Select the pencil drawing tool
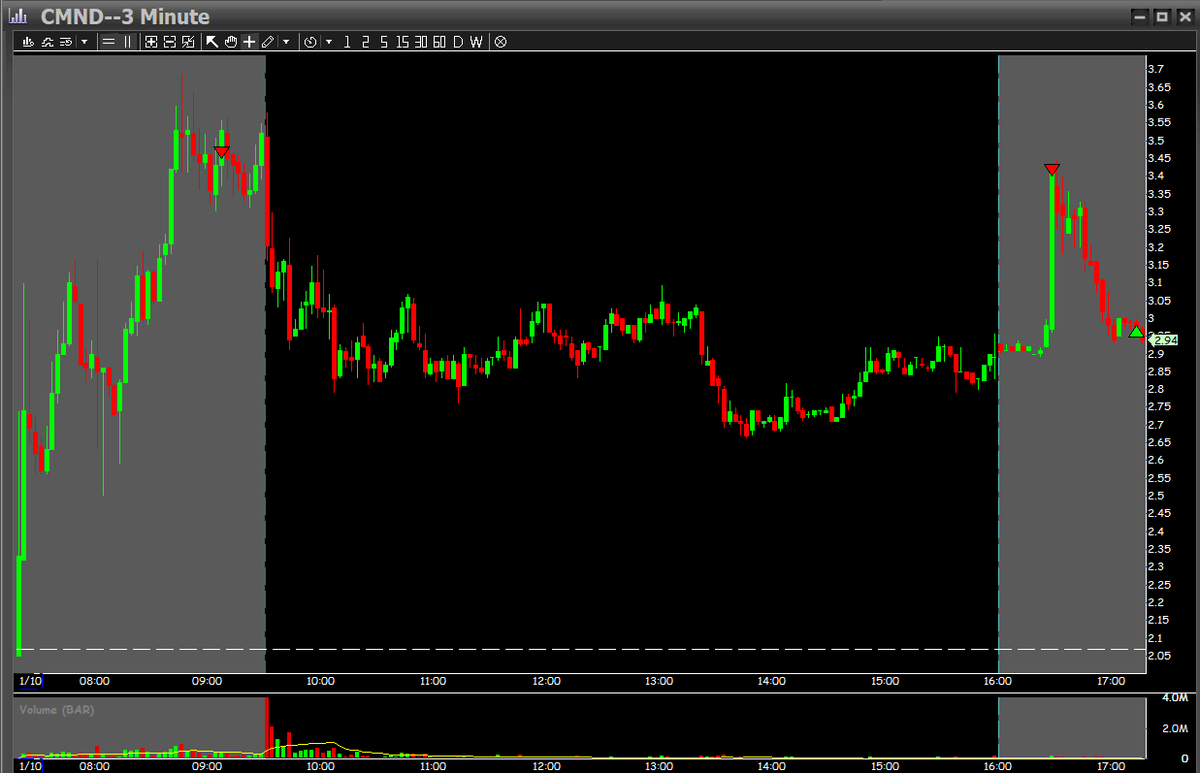 click(x=268, y=42)
